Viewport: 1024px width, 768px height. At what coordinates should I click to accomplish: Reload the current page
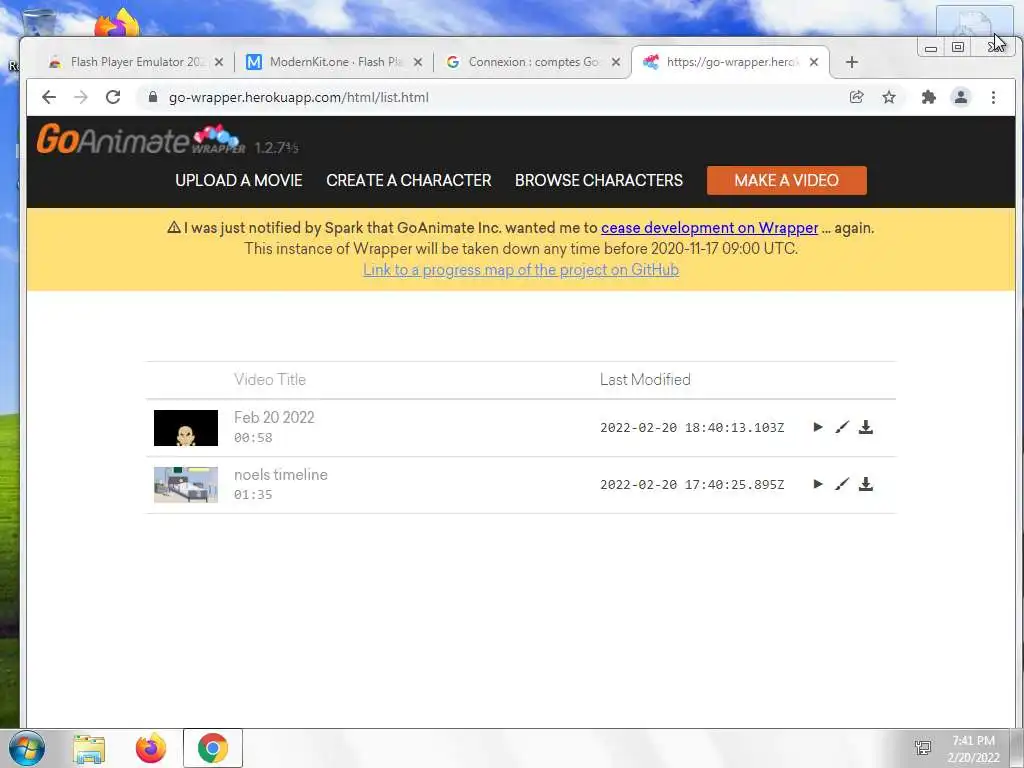pyautogui.click(x=113, y=97)
